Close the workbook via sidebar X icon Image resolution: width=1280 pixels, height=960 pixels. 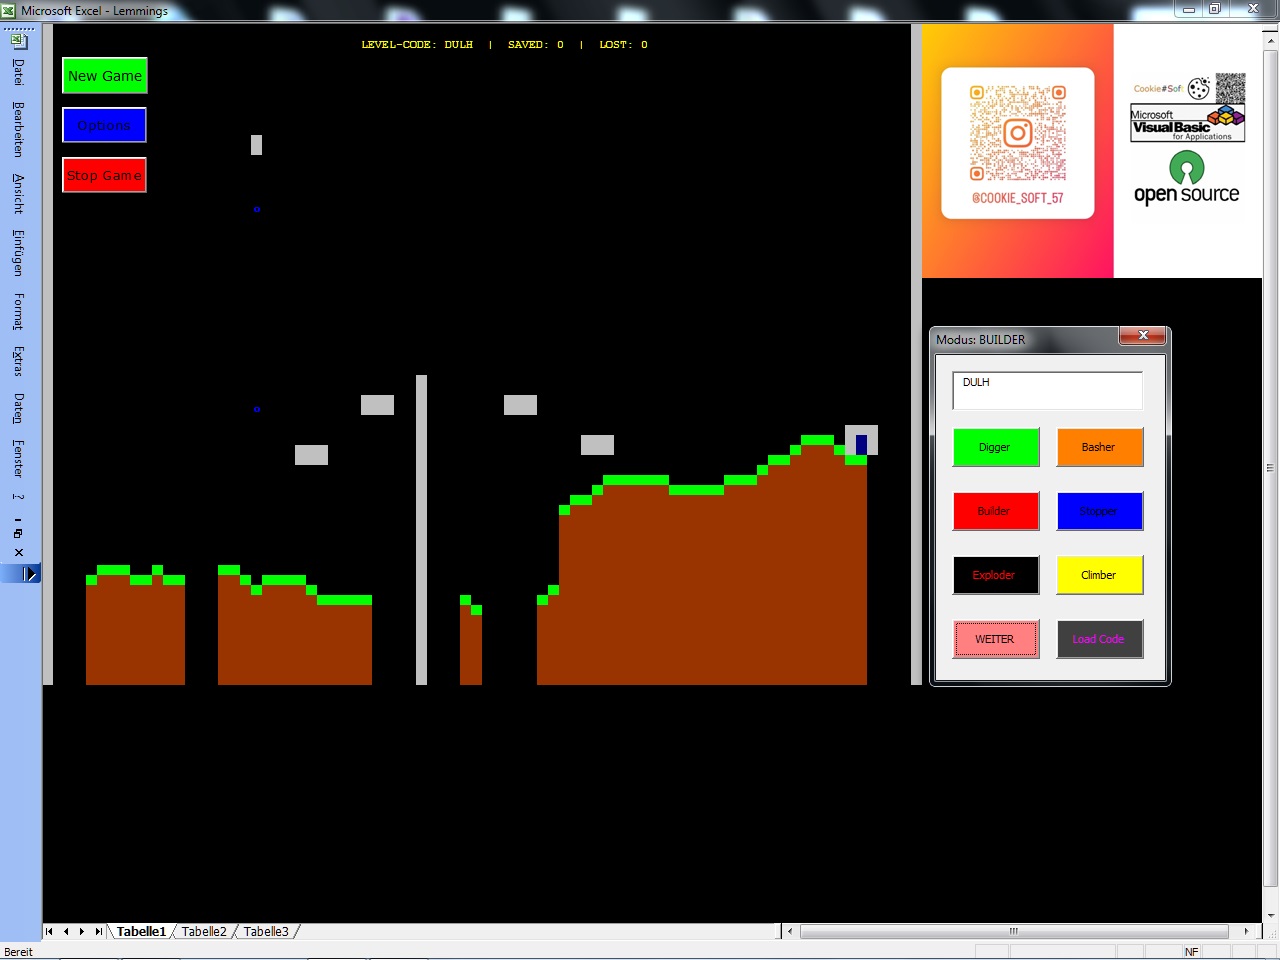click(x=19, y=552)
